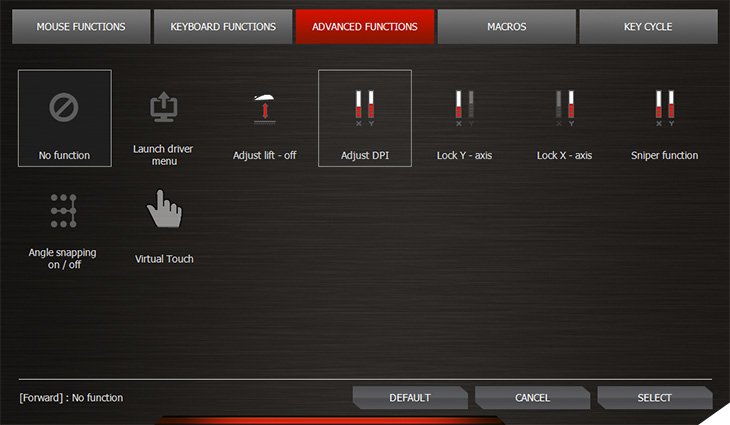Choose the Lock X-axis icon
This screenshot has height=425, width=730.
click(565, 108)
